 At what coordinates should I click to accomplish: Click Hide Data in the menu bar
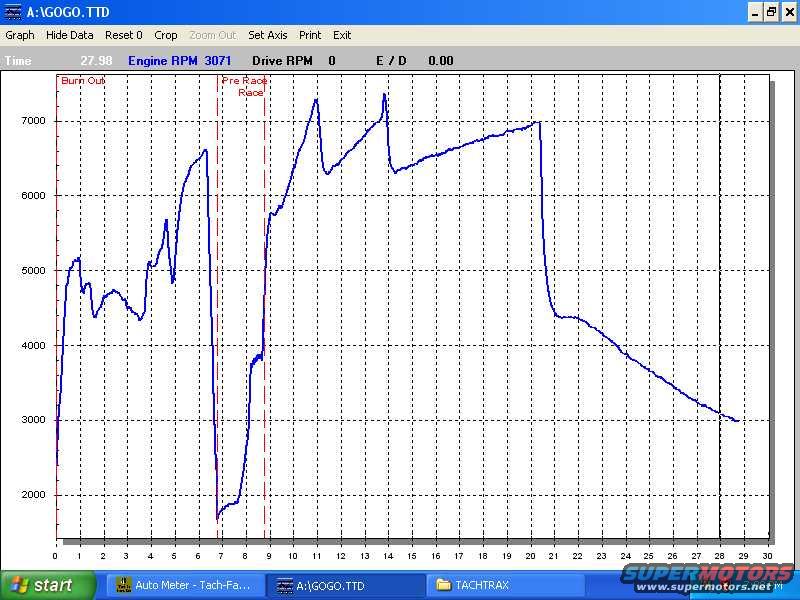[70, 35]
